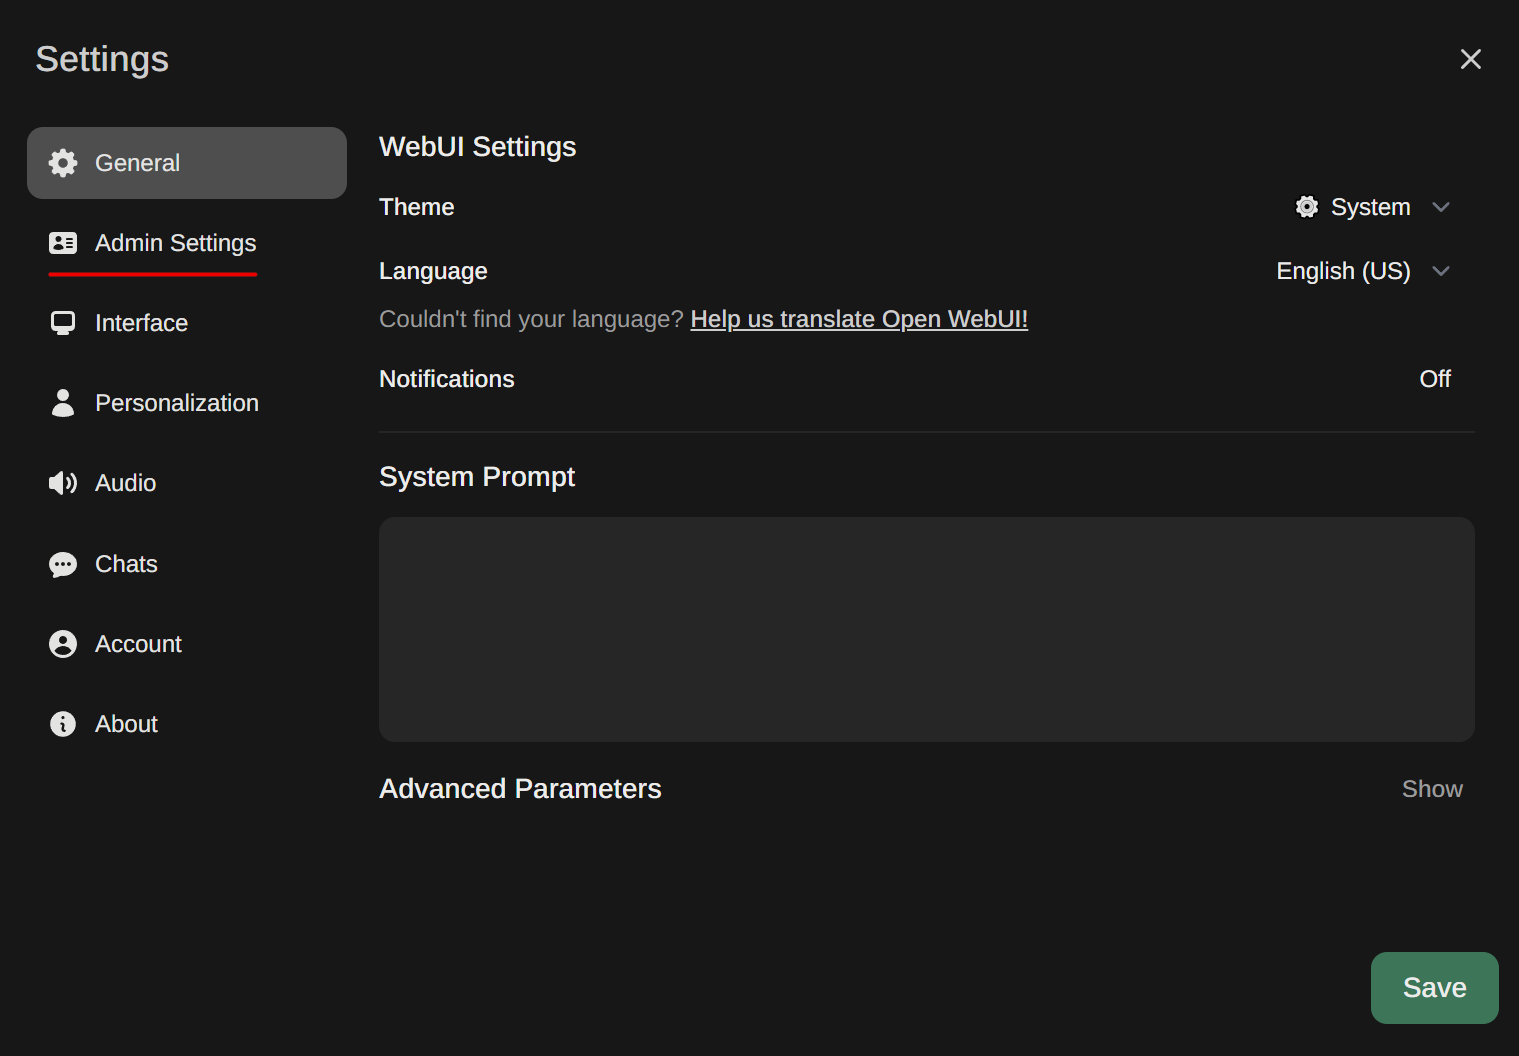Click the Audio speaker icon
The image size is (1519, 1056).
point(63,483)
